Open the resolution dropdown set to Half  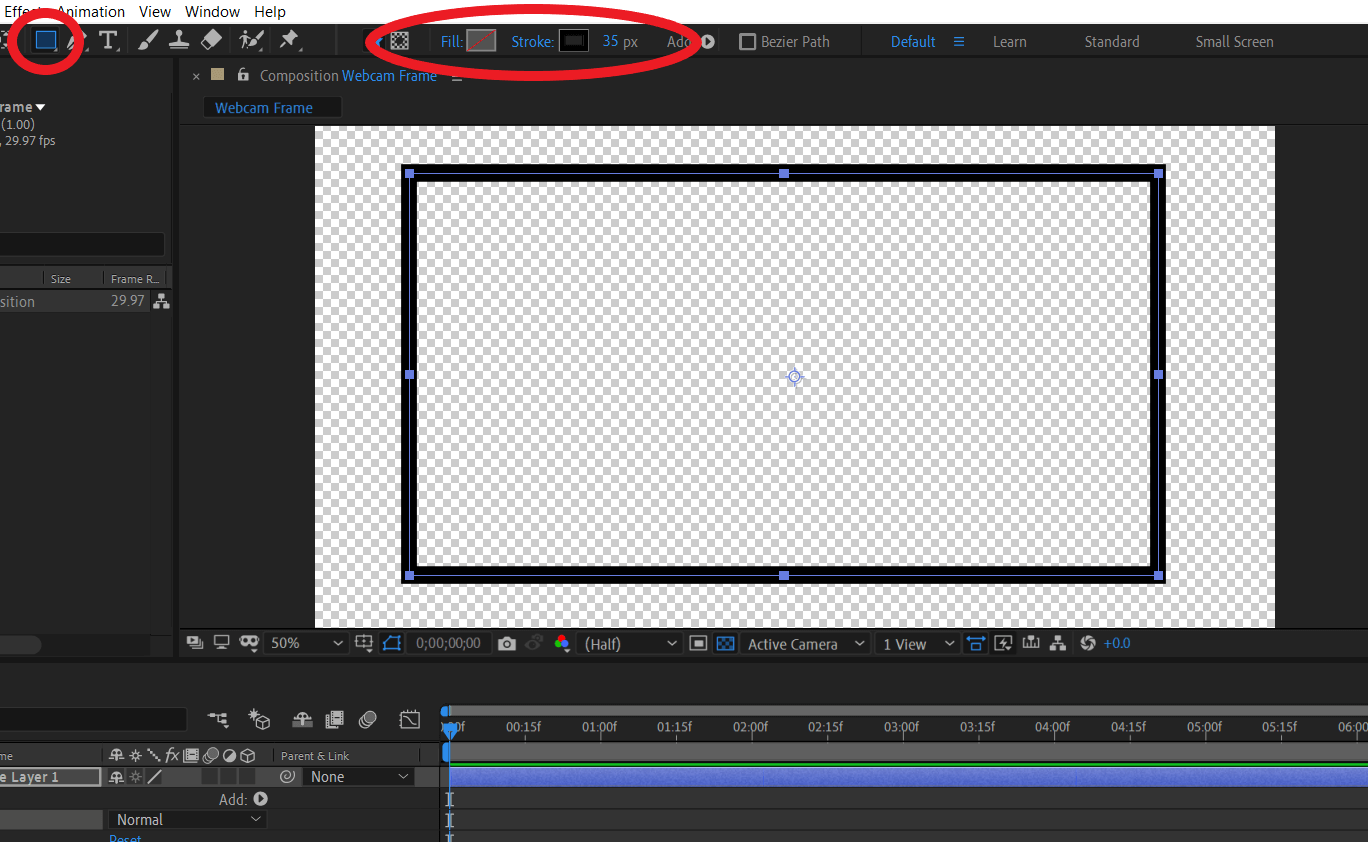tap(629, 643)
